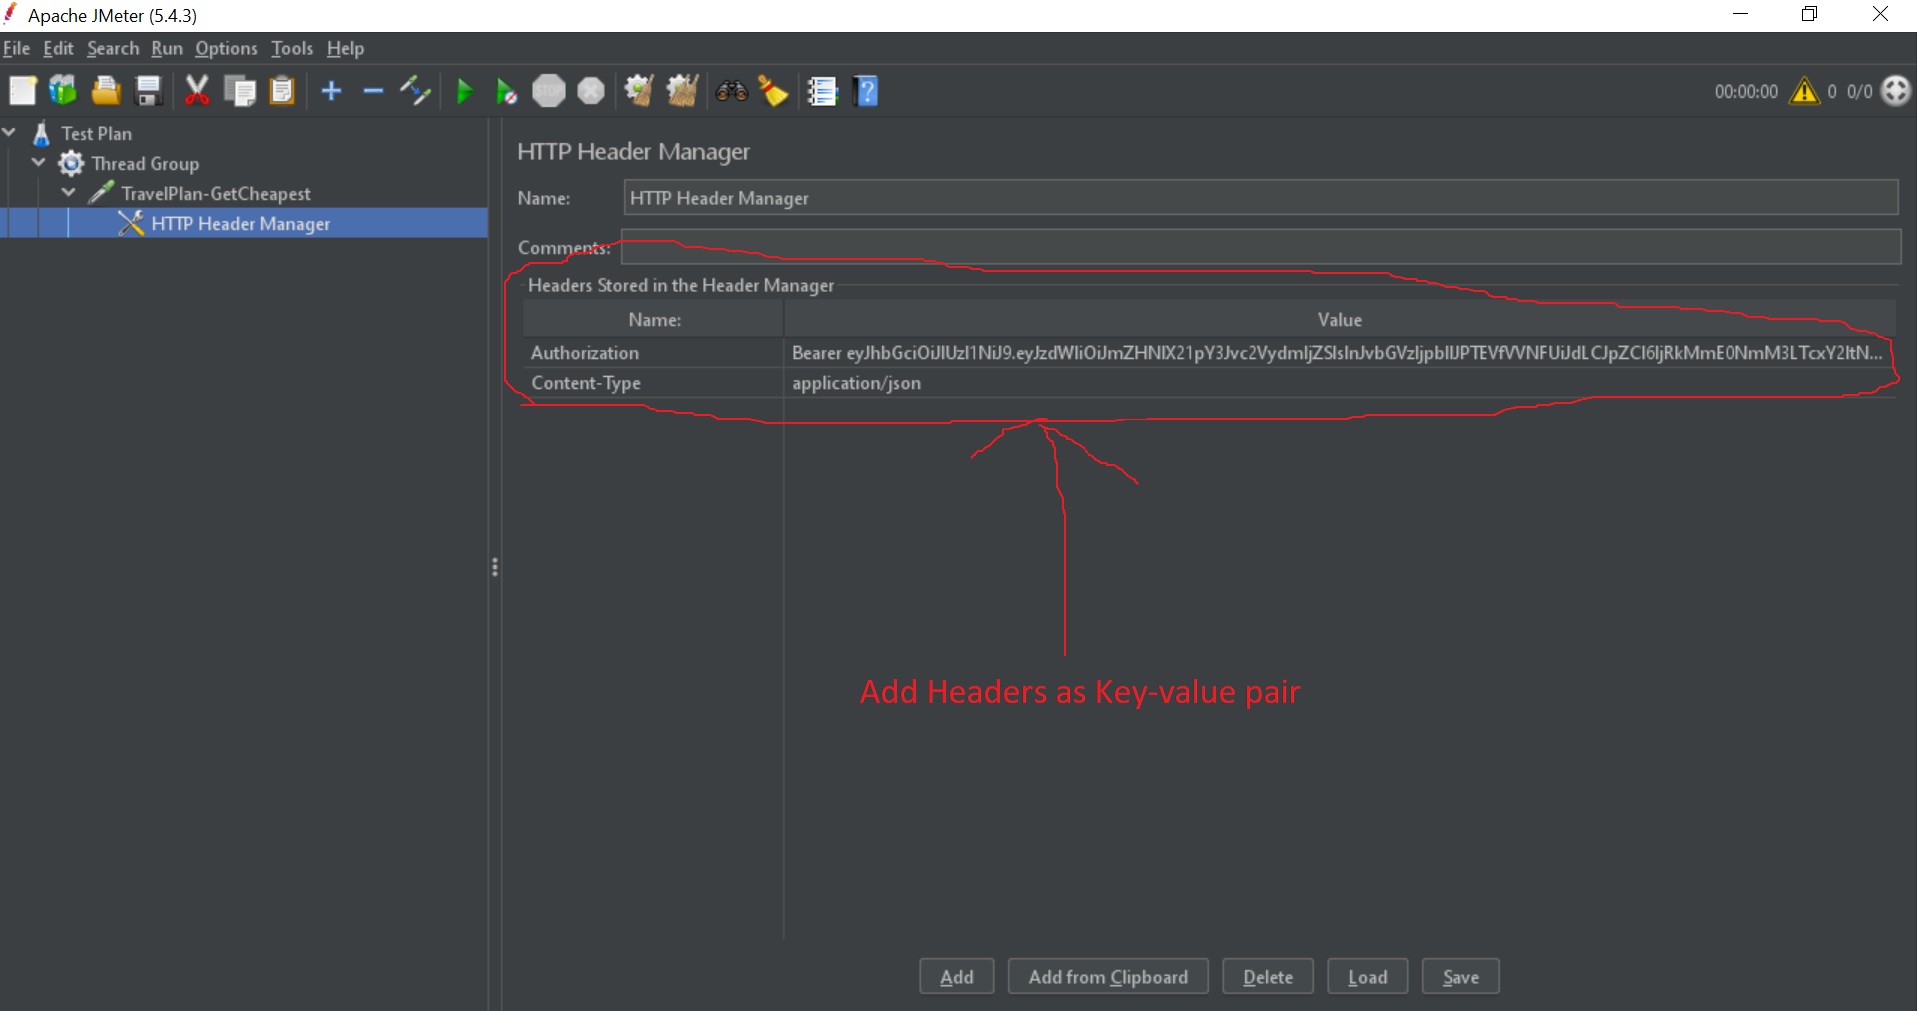Open the Tools menu

(x=292, y=48)
